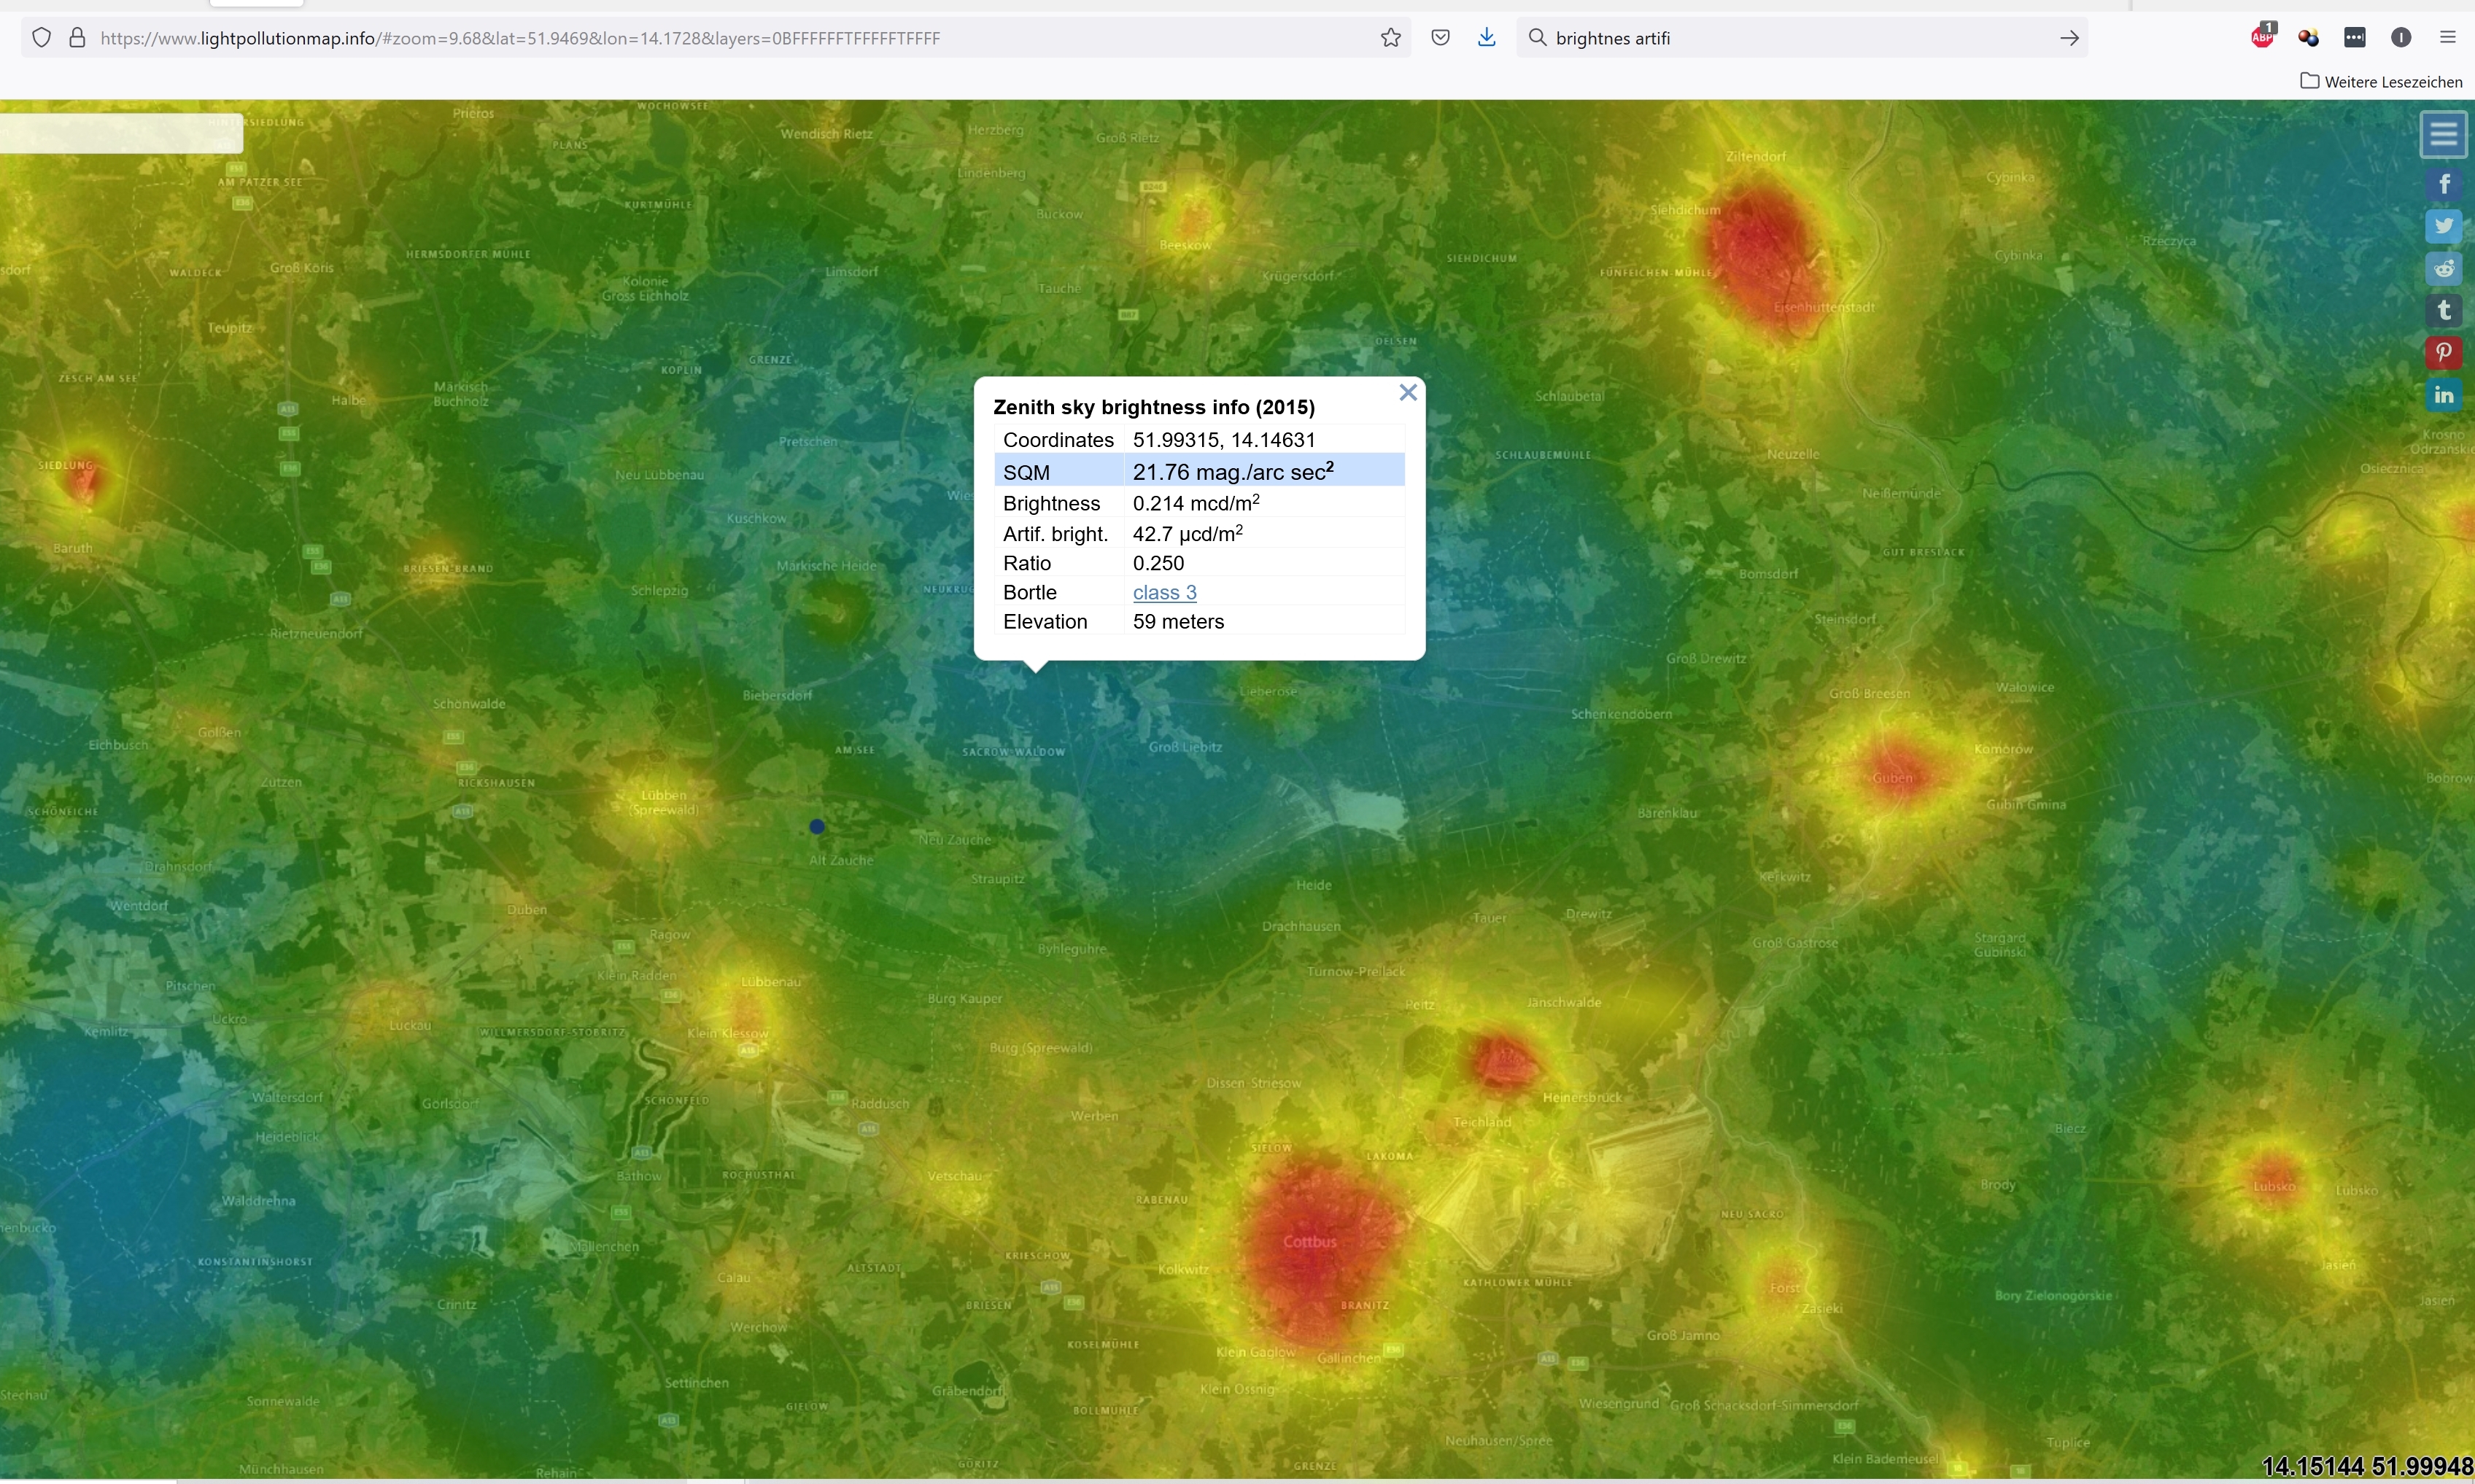
Task: Save page to Pocket
Action: click(x=1440, y=38)
